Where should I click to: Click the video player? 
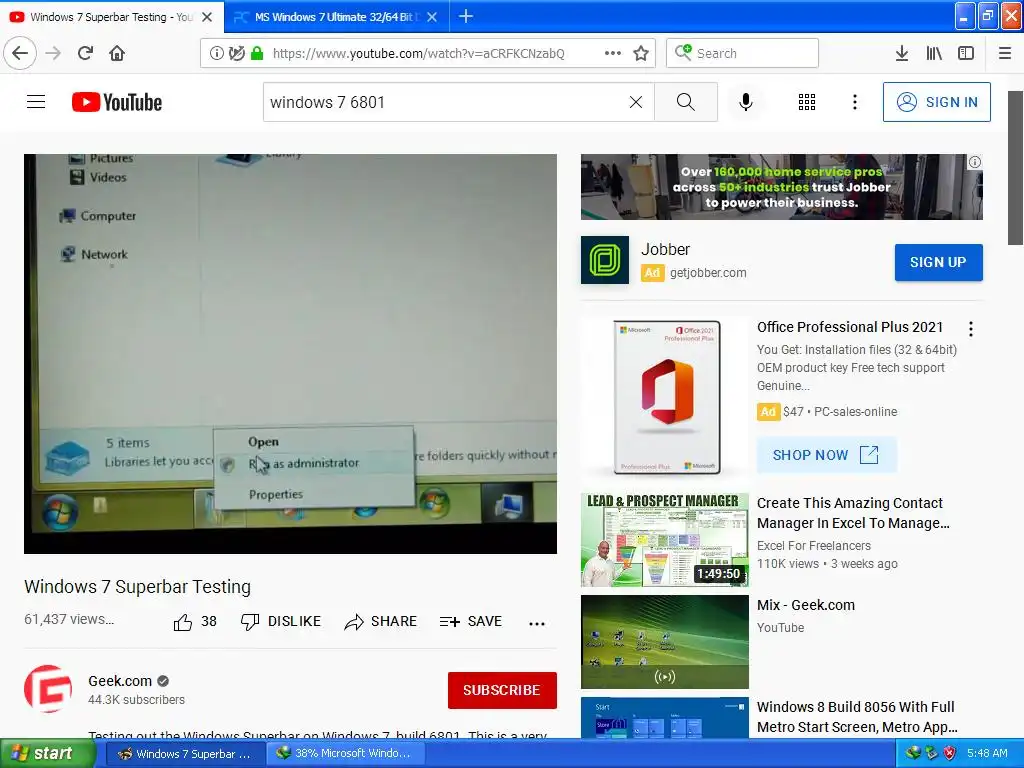pos(291,353)
